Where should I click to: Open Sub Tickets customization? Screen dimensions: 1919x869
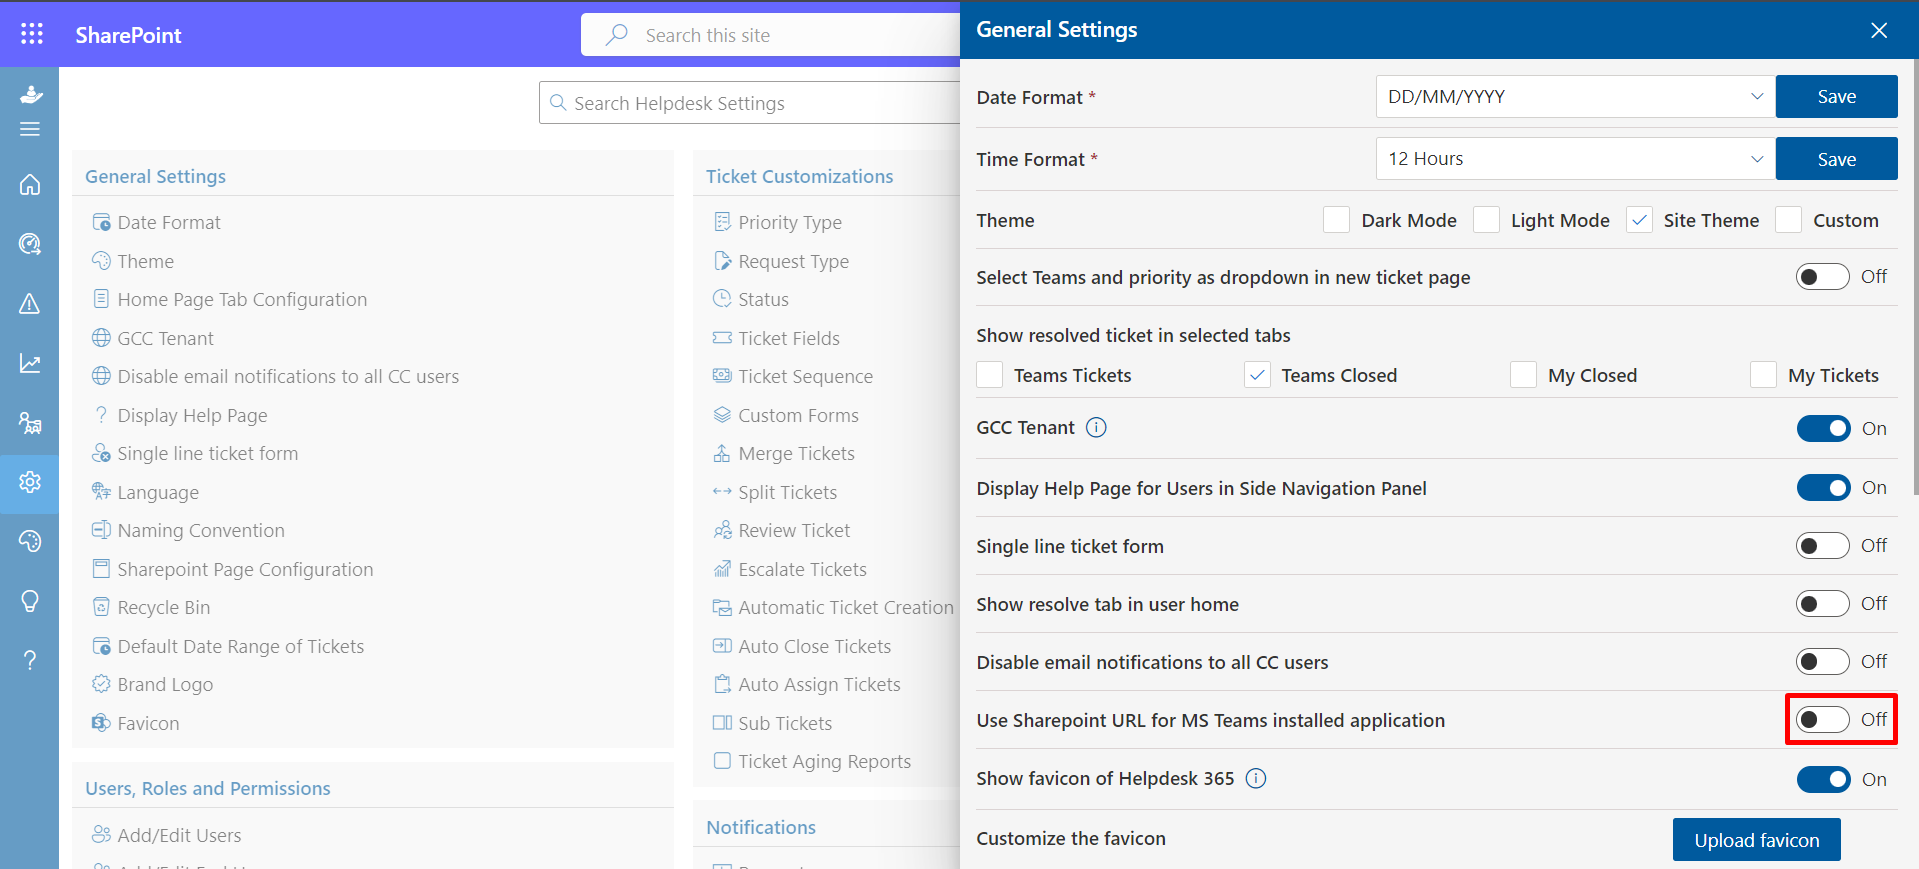tap(772, 723)
